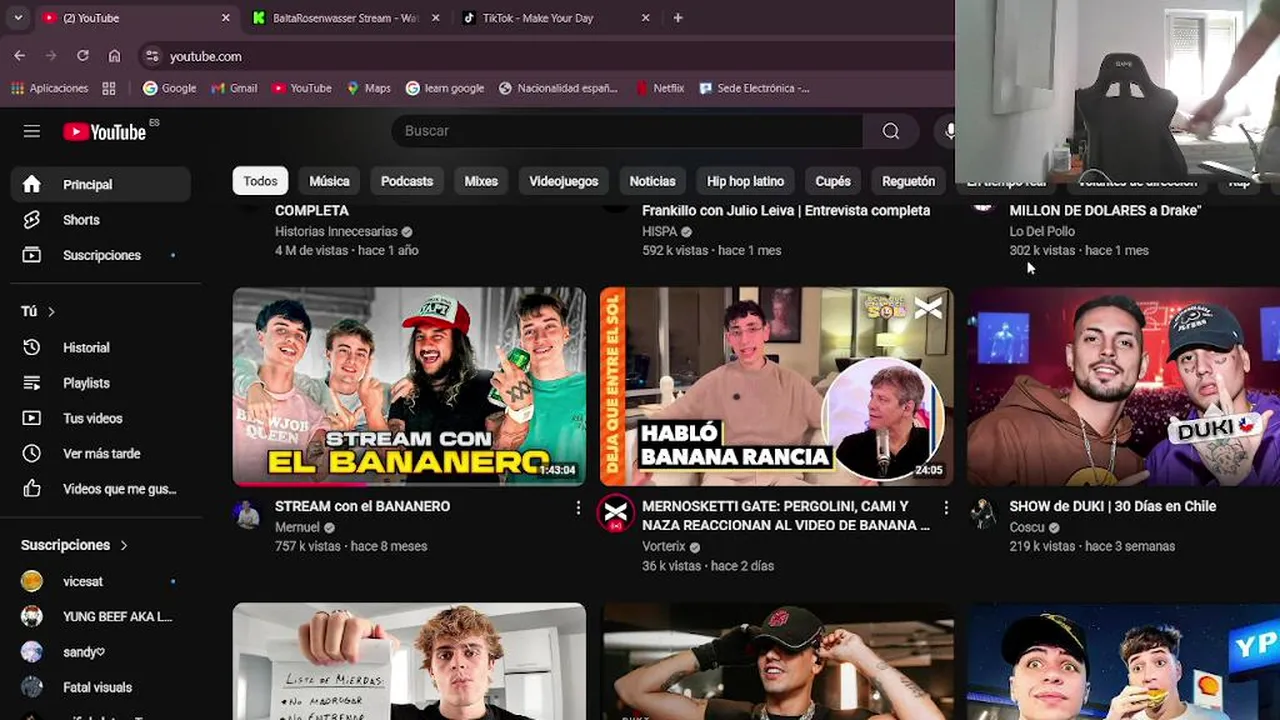Open Nacionalidad española bookmark
Viewport: 1280px width, 720px height.
[x=558, y=88]
